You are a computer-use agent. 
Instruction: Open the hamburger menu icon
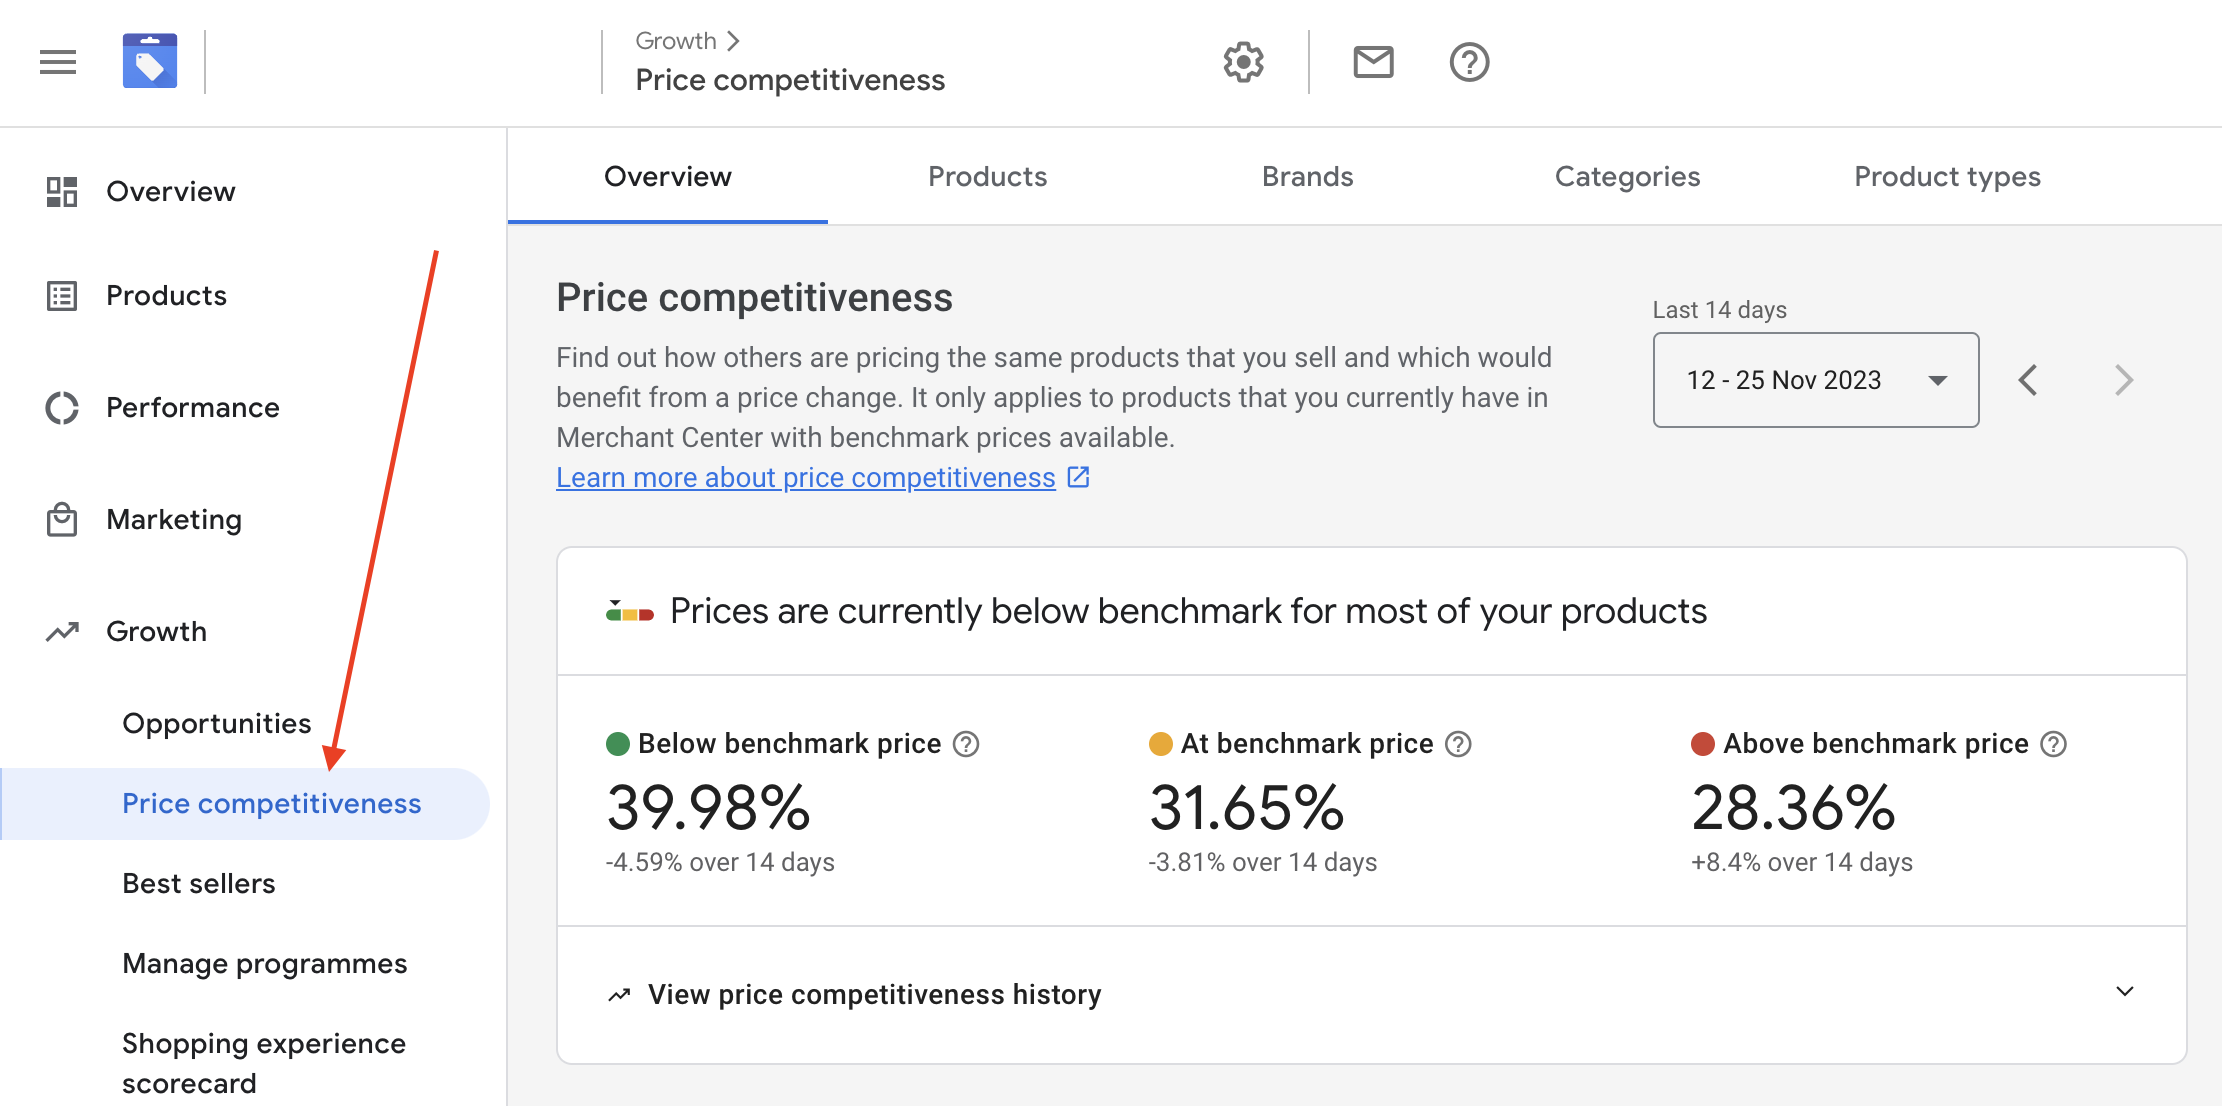(58, 61)
